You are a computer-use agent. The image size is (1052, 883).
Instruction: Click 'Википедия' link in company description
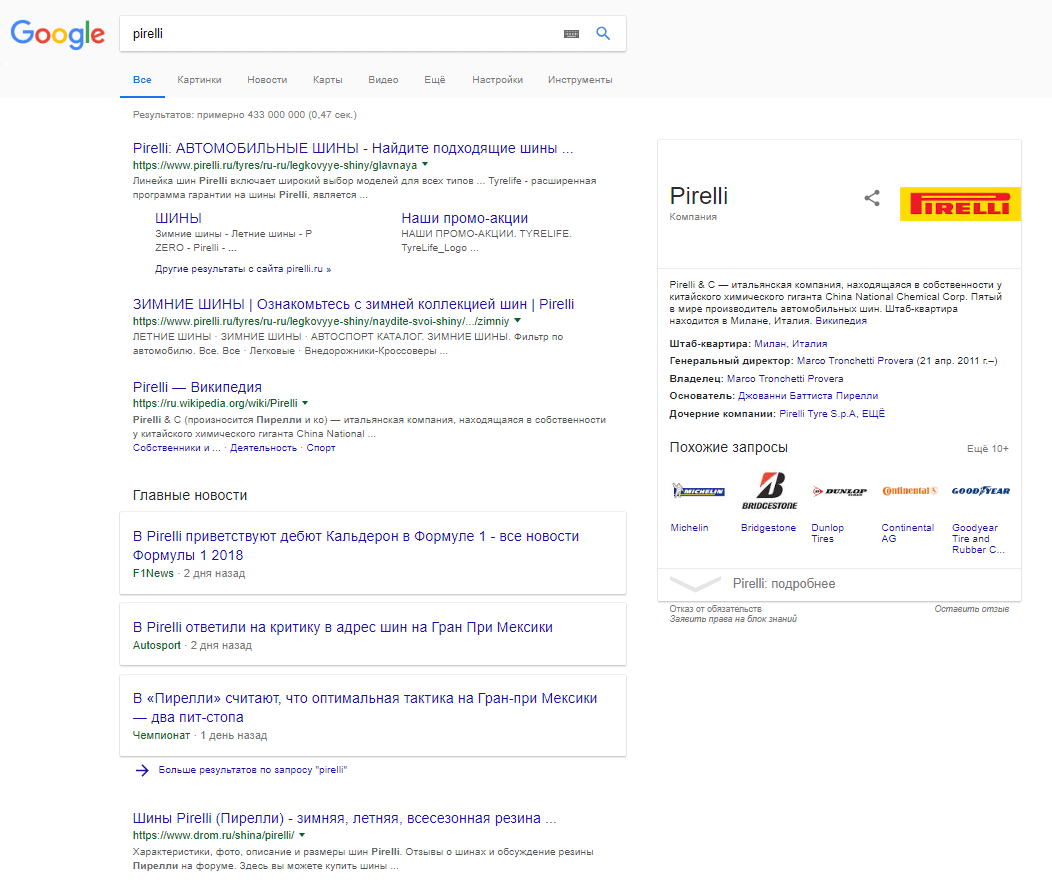click(x=841, y=321)
